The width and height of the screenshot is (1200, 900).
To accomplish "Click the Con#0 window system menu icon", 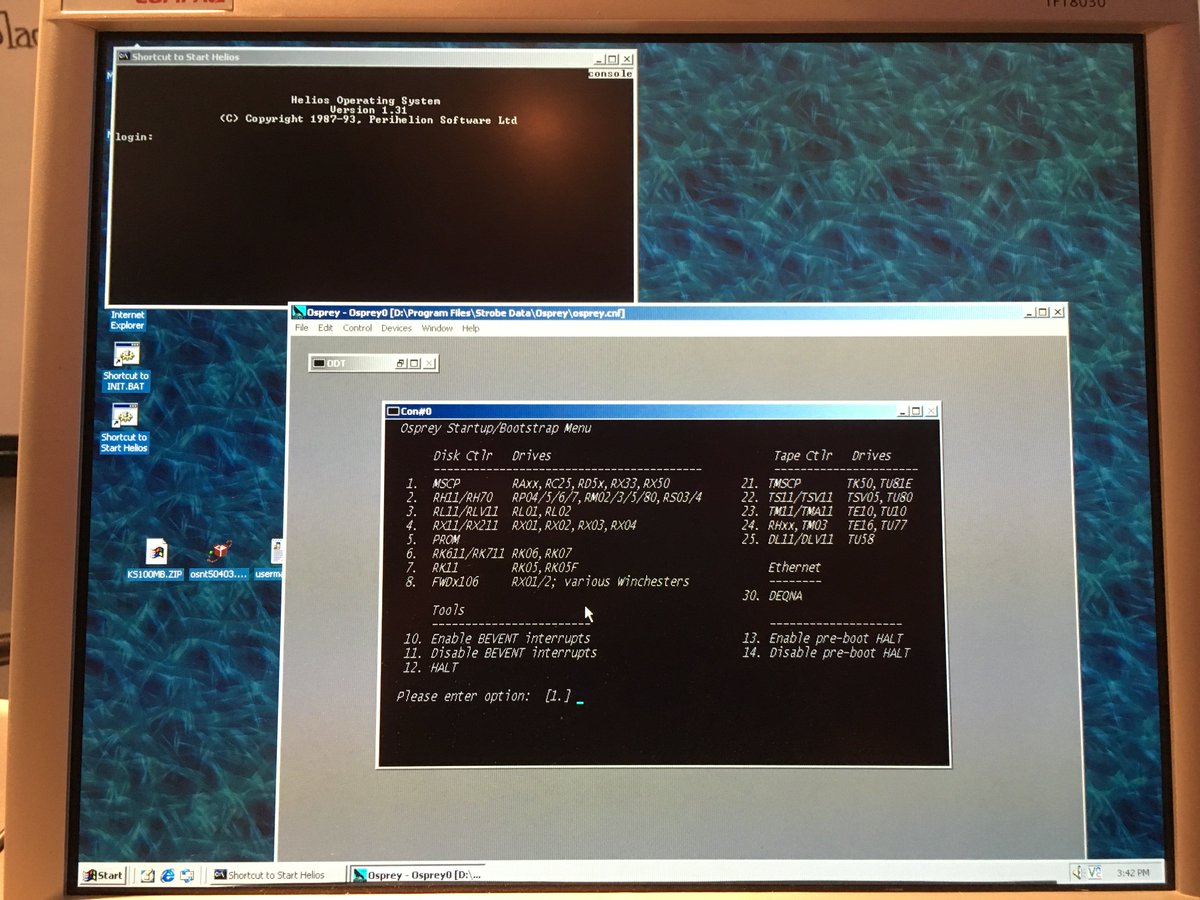I will [x=391, y=411].
